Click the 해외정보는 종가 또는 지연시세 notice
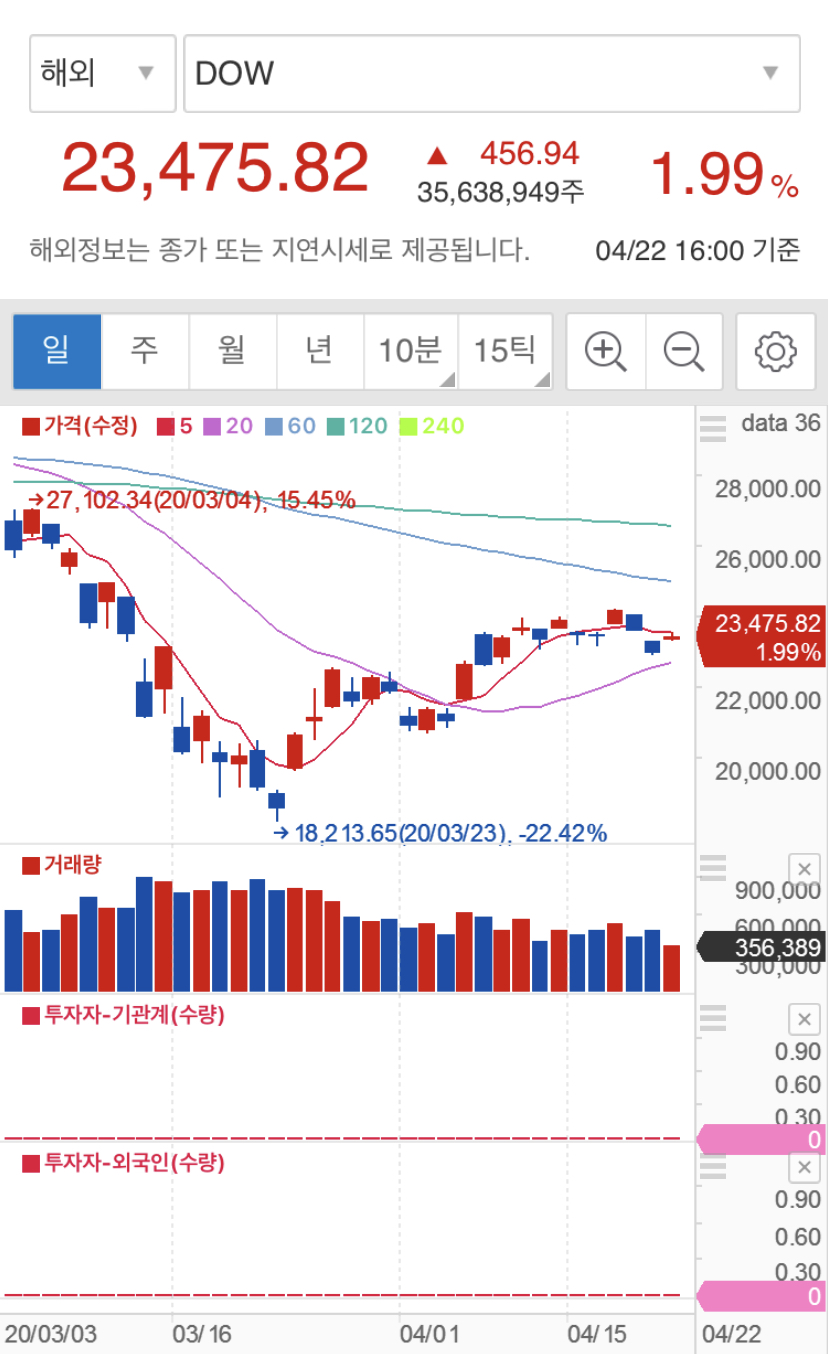 (x=279, y=250)
